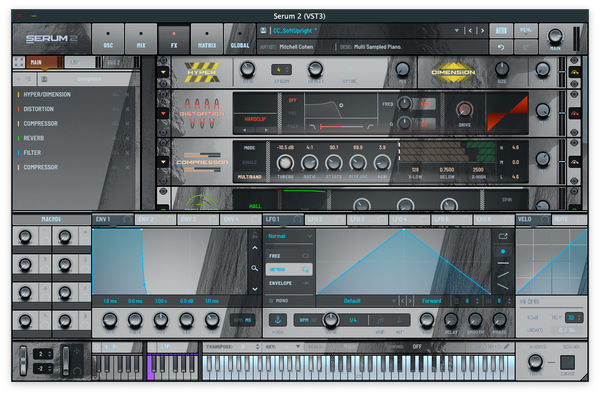
Task: Load the next preset with the right arrow
Action: coord(482,31)
